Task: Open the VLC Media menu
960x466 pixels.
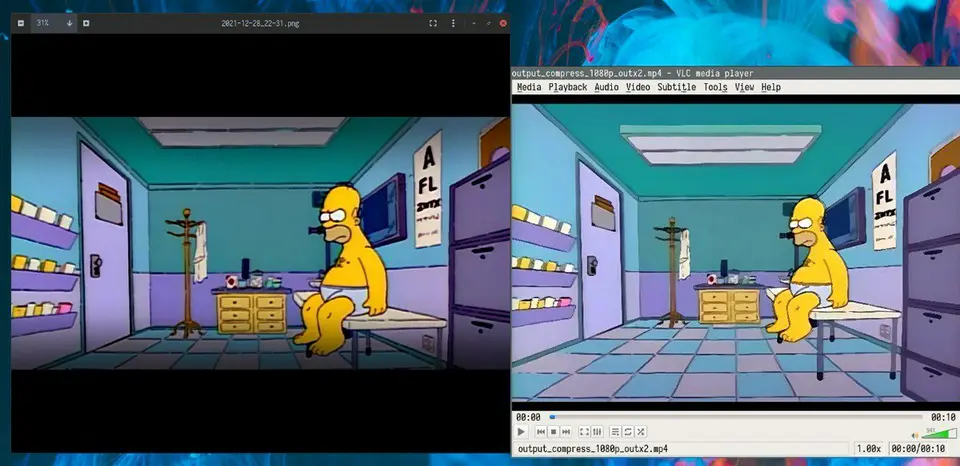Action: (529, 88)
